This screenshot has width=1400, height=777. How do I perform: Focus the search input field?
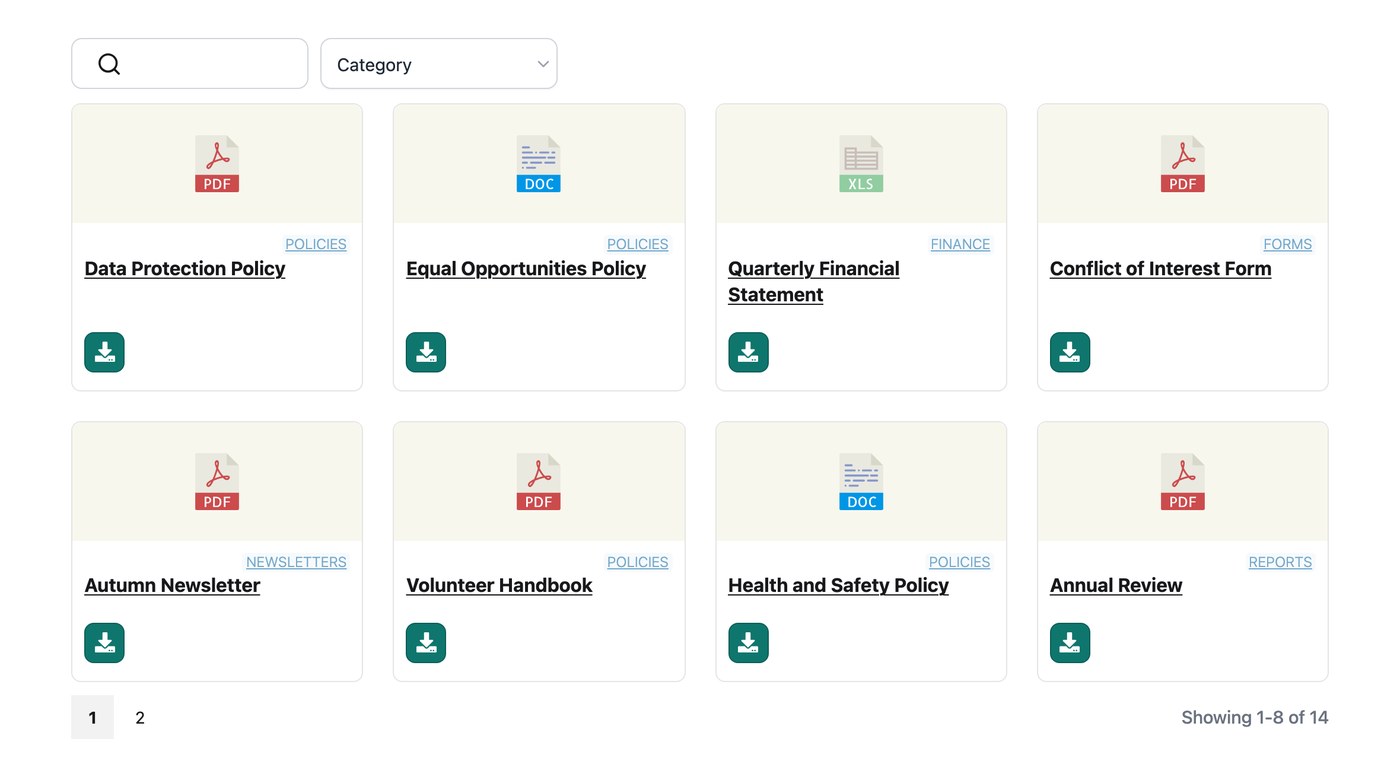(x=190, y=64)
